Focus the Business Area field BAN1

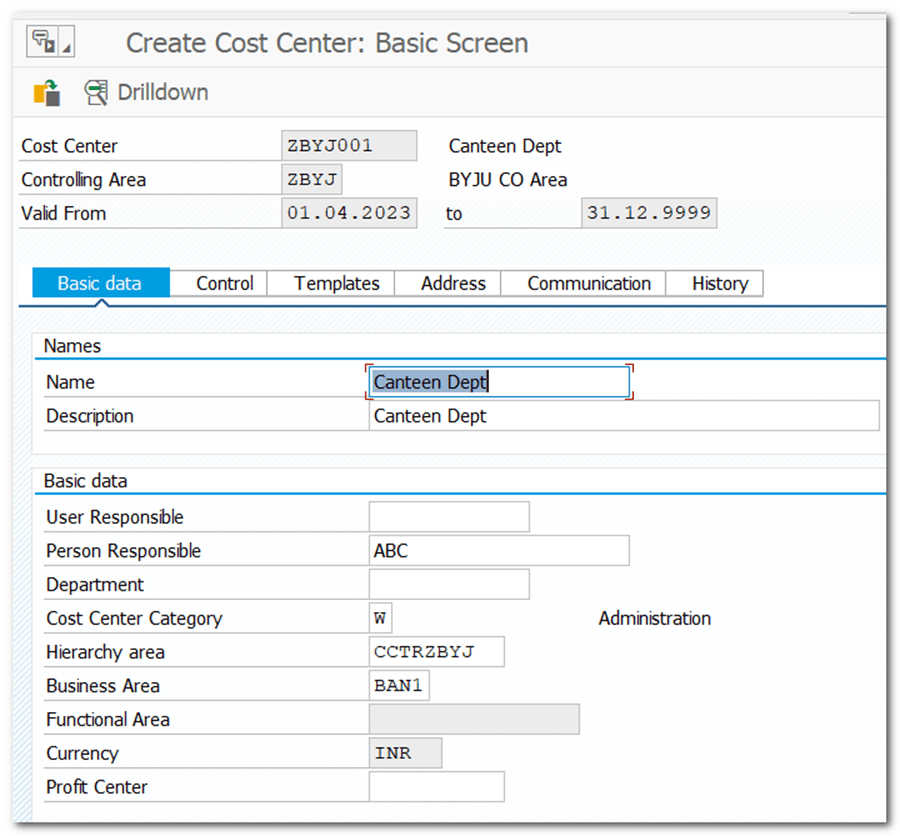click(399, 686)
